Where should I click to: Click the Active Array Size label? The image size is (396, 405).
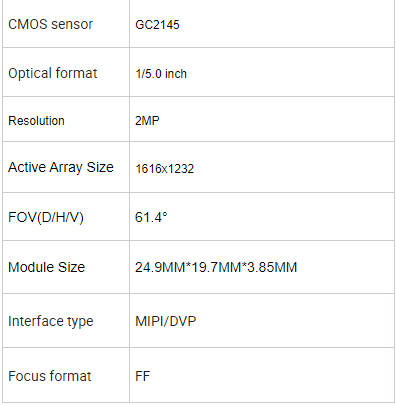click(x=61, y=167)
